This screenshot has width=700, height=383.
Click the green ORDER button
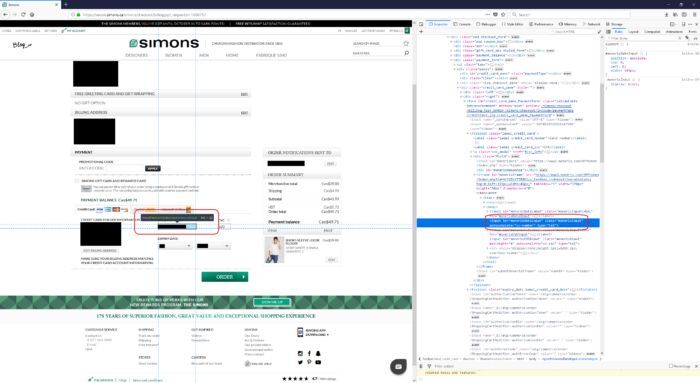point(225,277)
